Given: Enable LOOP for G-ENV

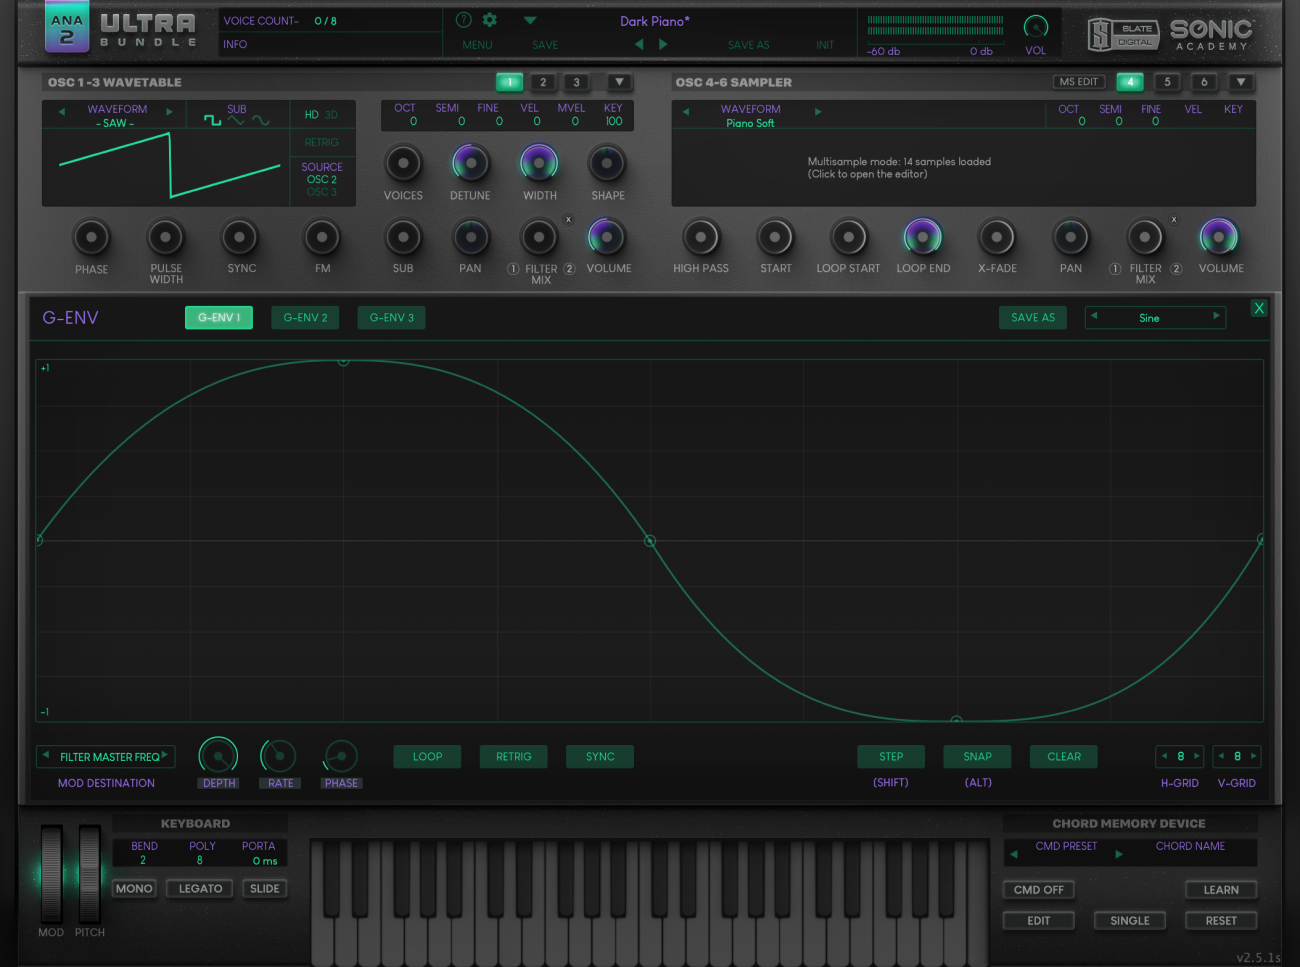Looking at the screenshot, I should click(x=427, y=757).
